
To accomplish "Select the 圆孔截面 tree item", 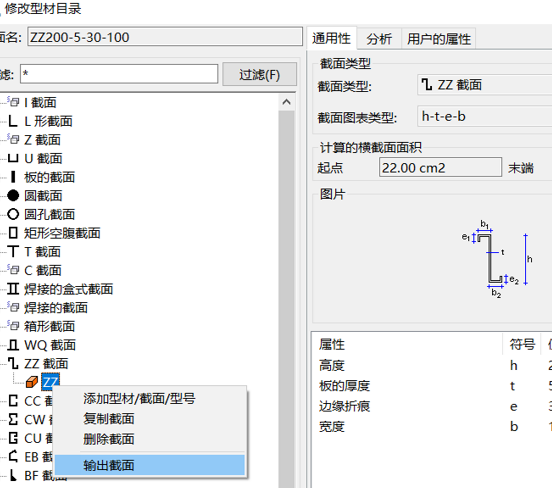I will pyautogui.click(x=50, y=215).
